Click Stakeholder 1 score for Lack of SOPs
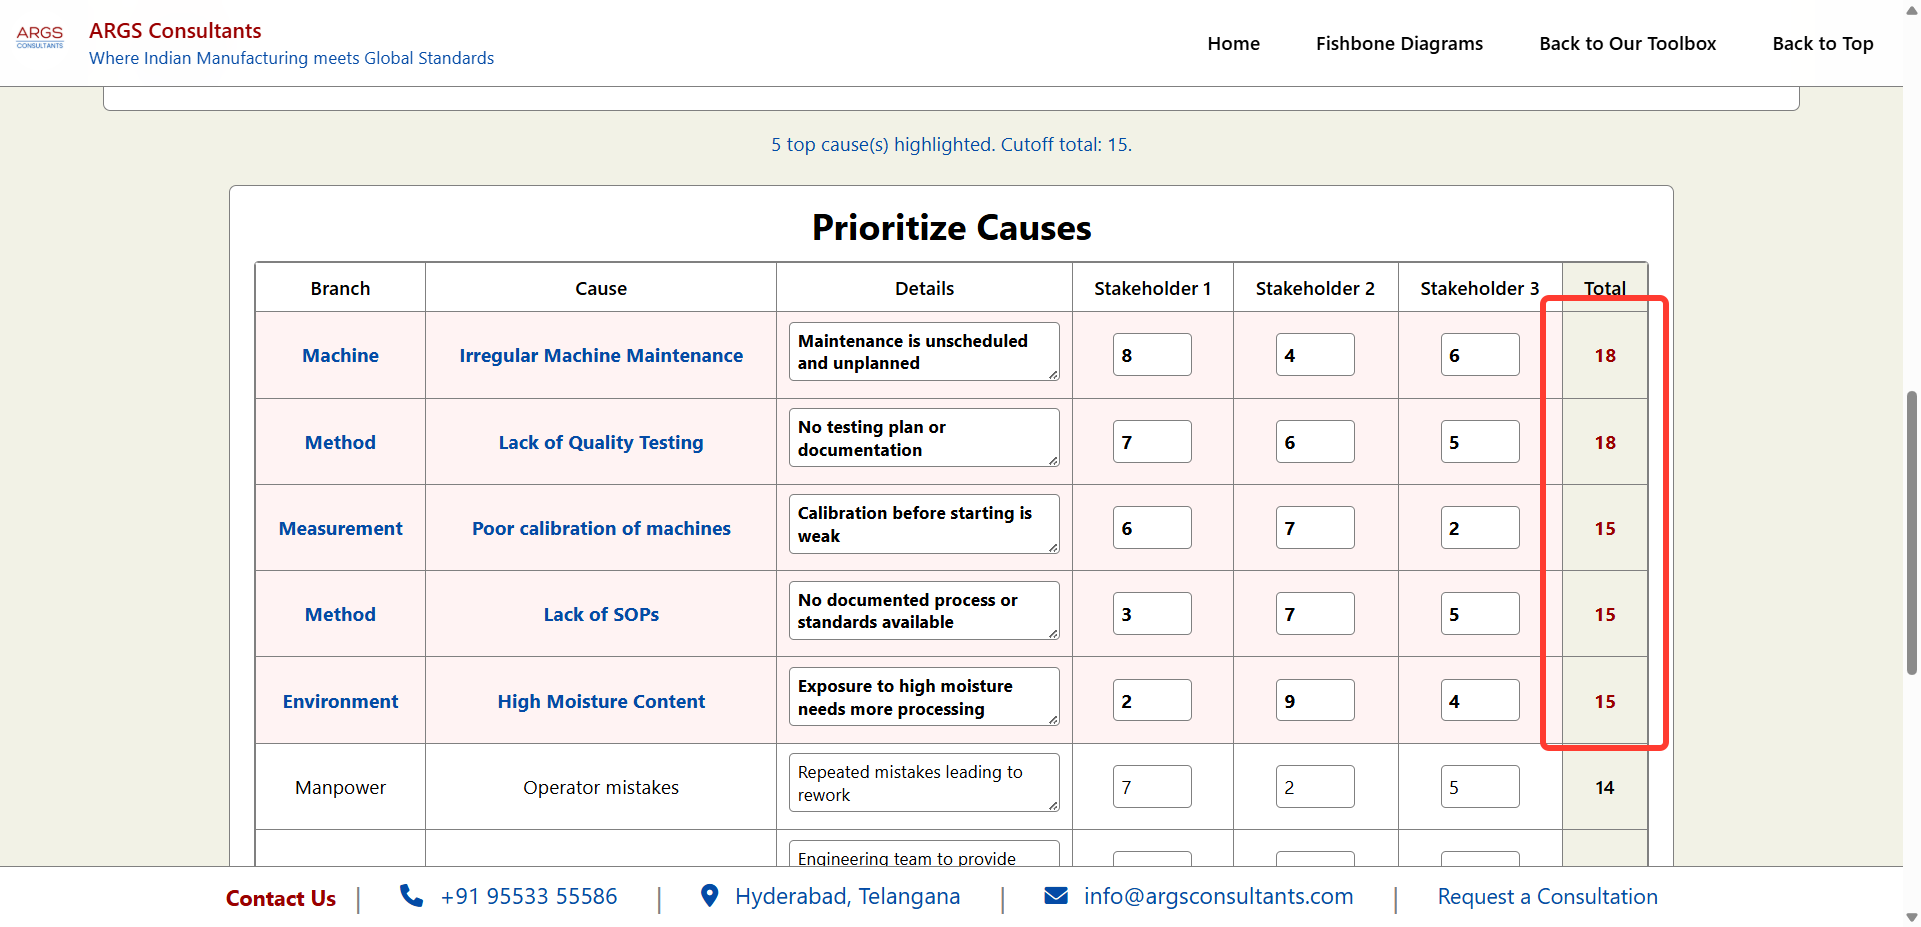1921x927 pixels. 1152,614
